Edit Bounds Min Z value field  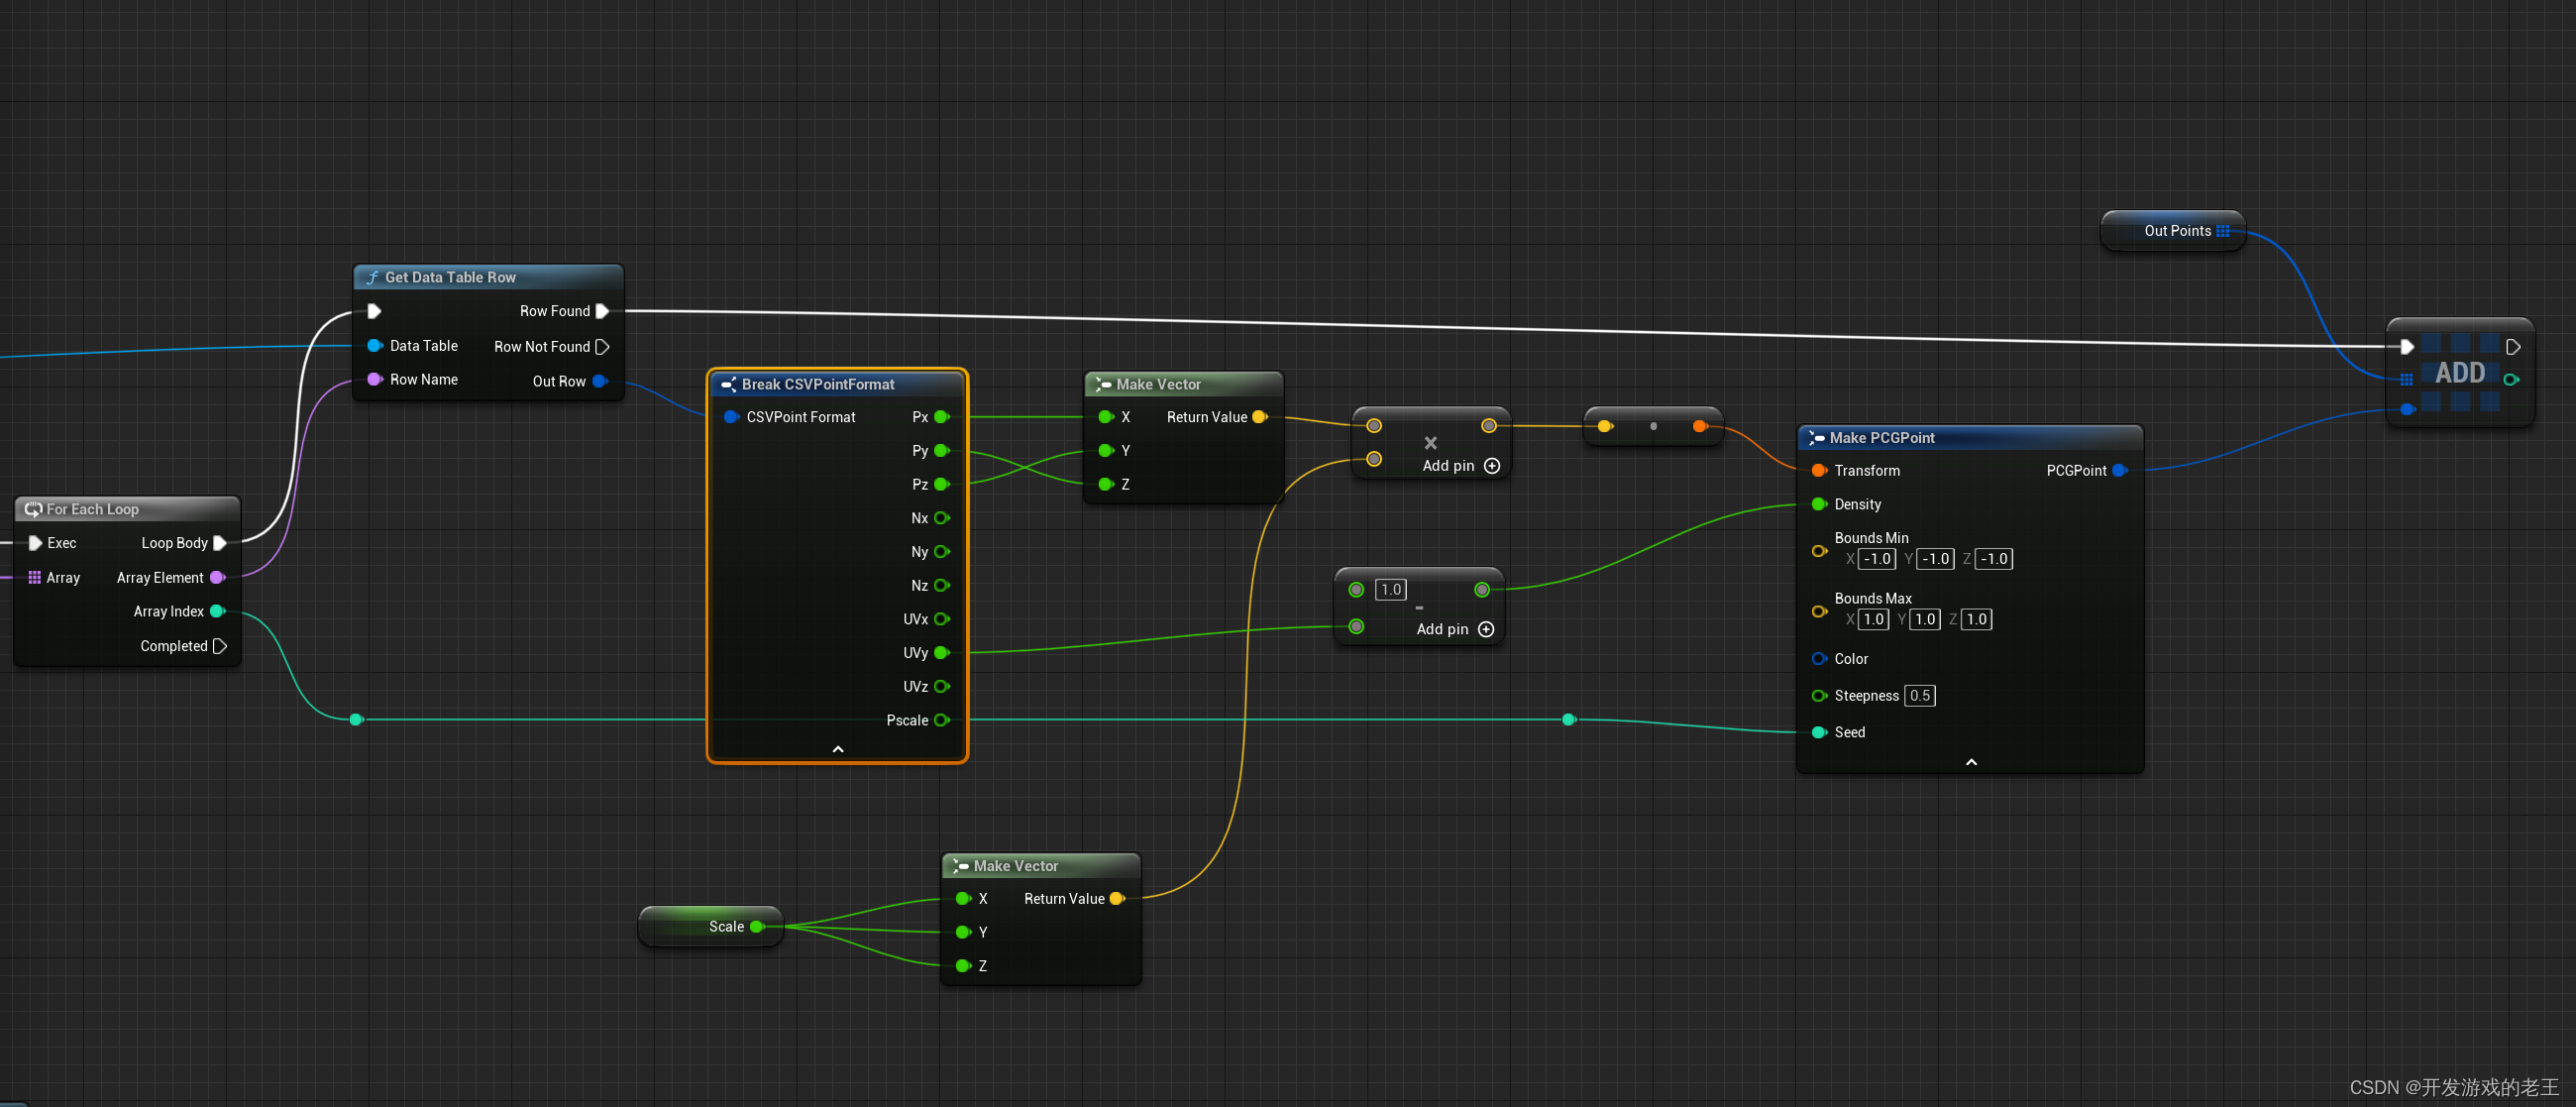1994,559
